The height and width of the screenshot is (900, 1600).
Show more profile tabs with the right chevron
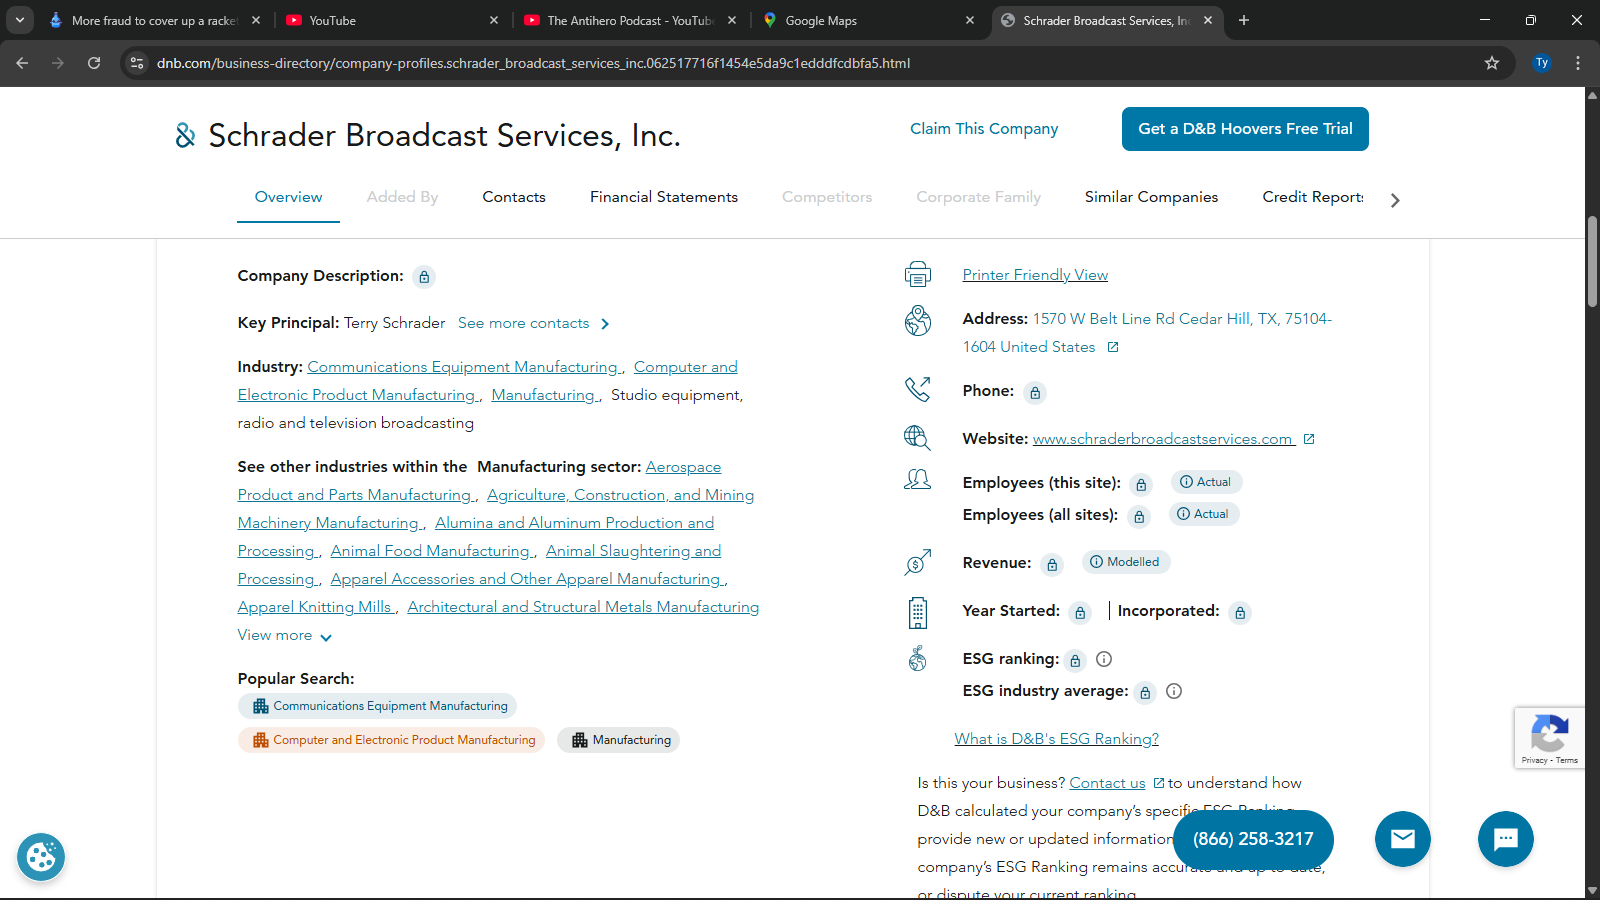coord(1395,200)
